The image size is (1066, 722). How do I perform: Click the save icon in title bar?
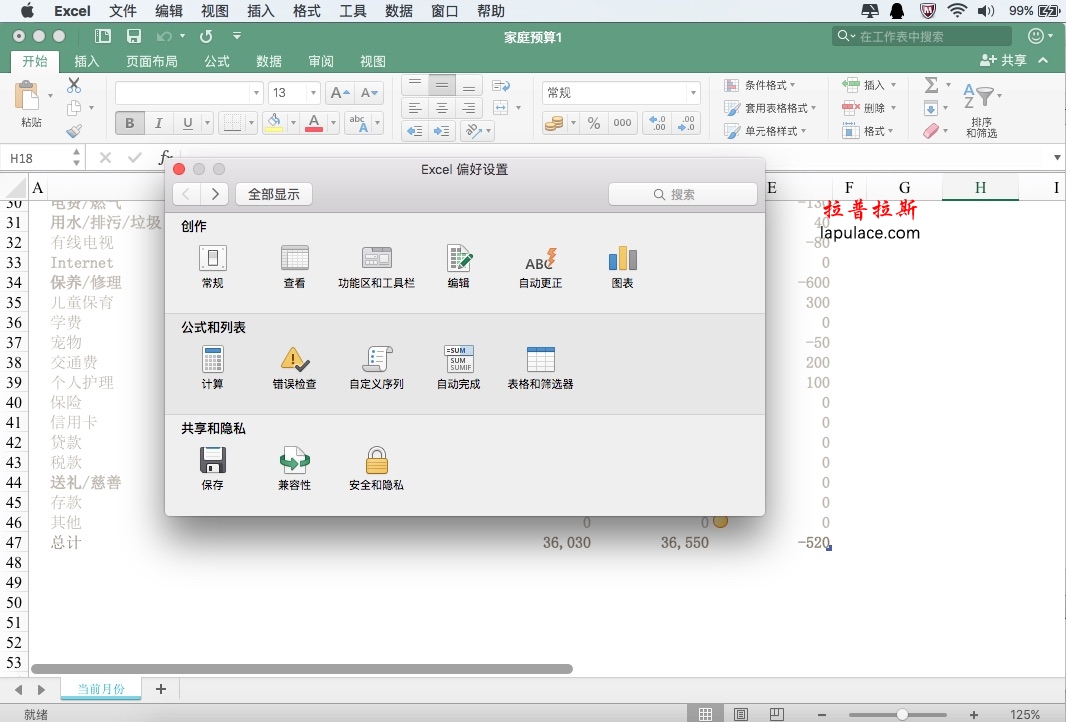click(134, 36)
